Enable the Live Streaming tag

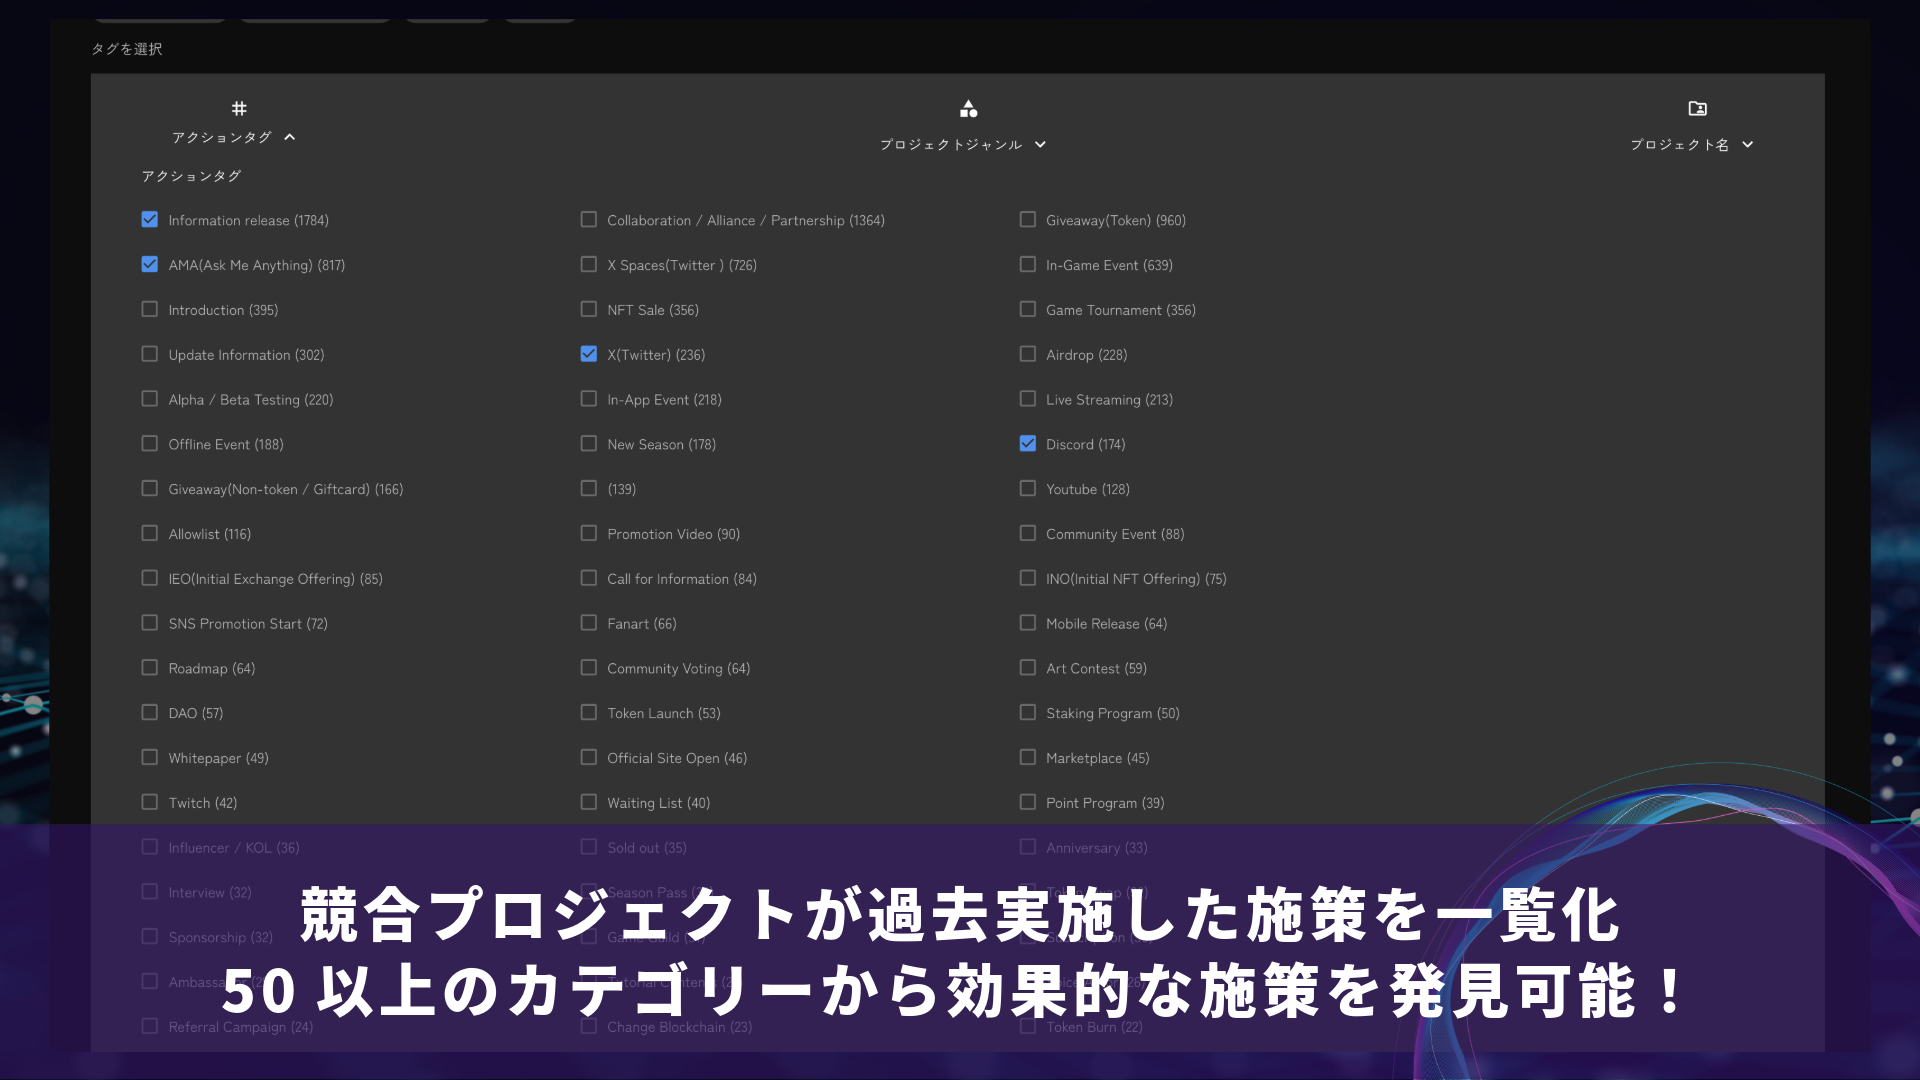[1027, 399]
